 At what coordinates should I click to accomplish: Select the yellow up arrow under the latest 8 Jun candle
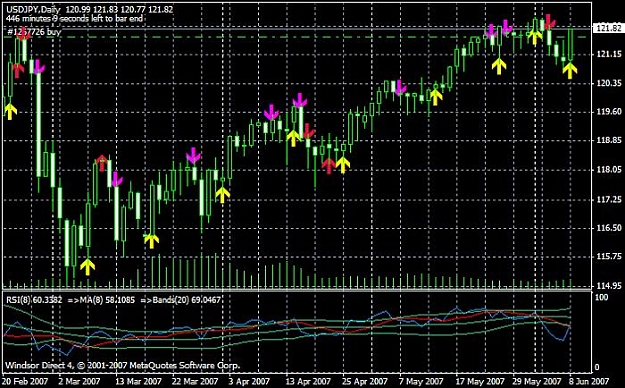570,71
